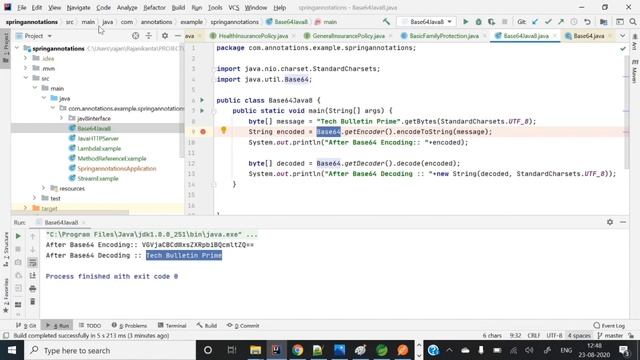Viewport: 640px width, 360px height.
Task: Select StreamExample in project tree
Action: pos(98,178)
